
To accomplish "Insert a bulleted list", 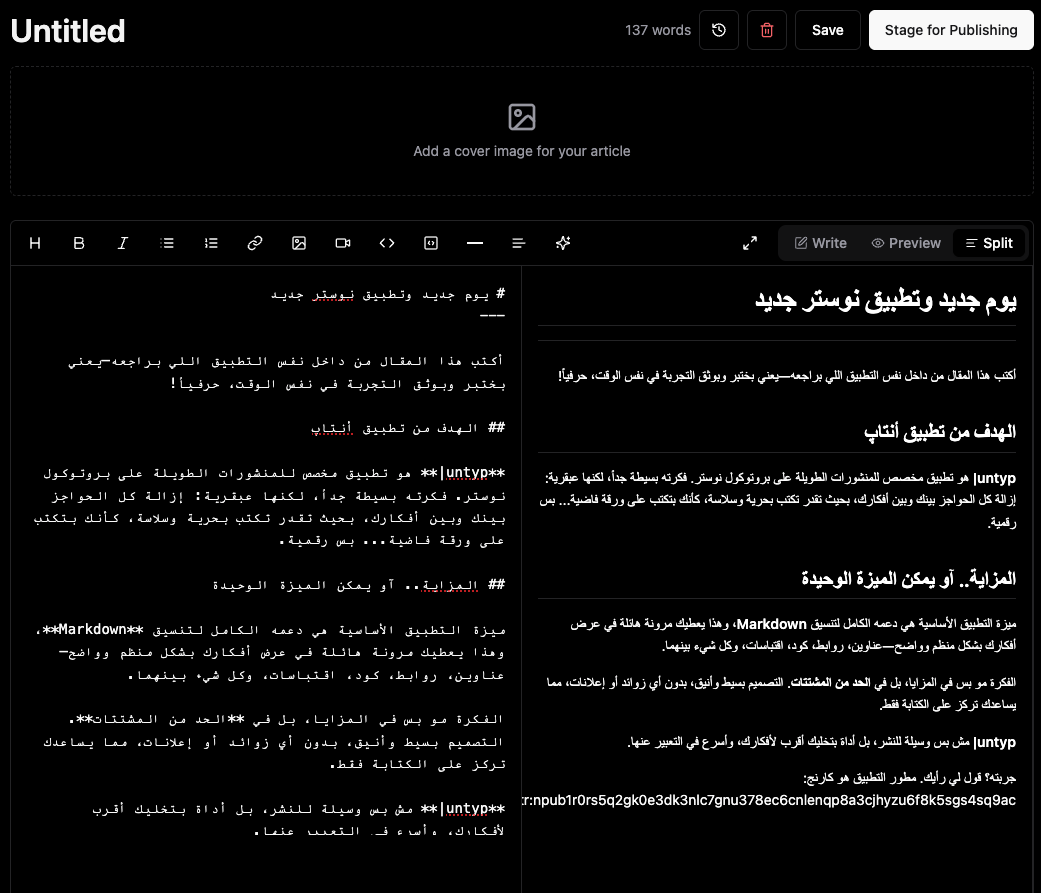I will point(167,243).
